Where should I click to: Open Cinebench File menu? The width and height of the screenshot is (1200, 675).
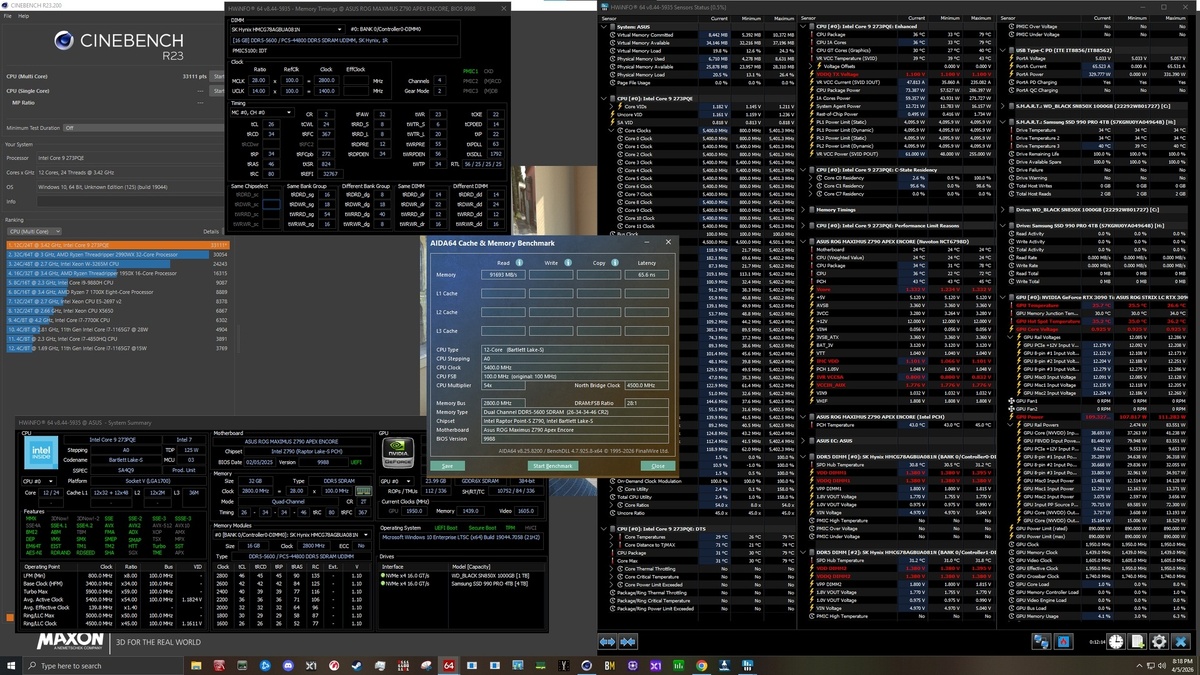[x=8, y=16]
